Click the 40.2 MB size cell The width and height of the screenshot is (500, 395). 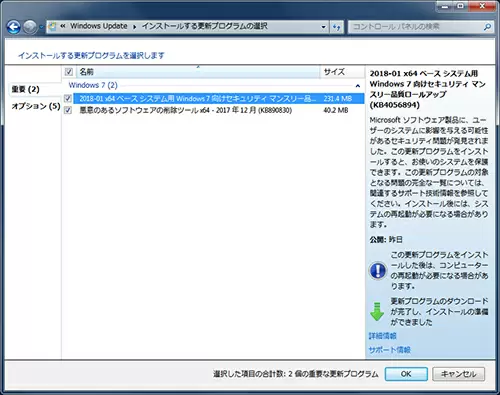(x=336, y=110)
